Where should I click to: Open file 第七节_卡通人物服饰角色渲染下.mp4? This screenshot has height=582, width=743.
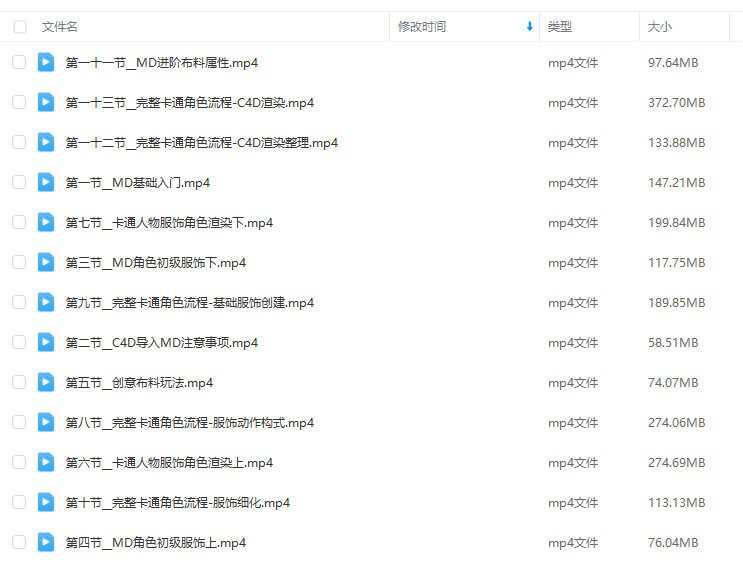click(x=169, y=222)
